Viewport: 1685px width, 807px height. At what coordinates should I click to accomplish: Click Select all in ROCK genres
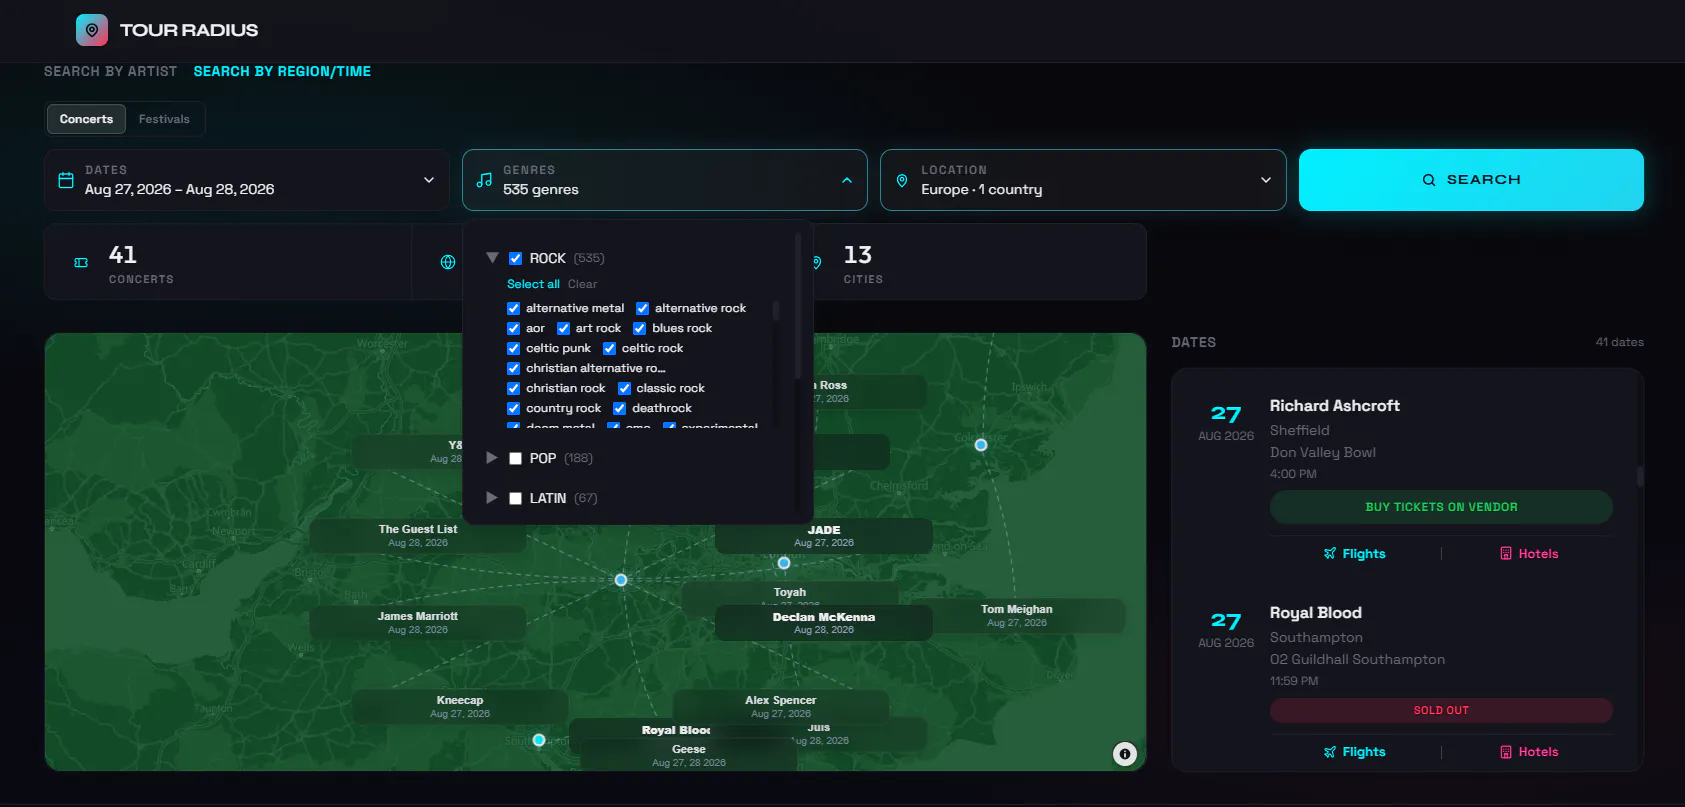(533, 284)
